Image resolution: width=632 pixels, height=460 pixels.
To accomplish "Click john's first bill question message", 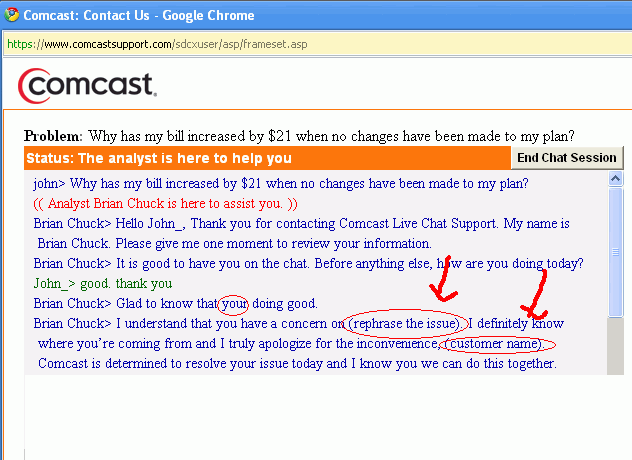I will coord(281,183).
